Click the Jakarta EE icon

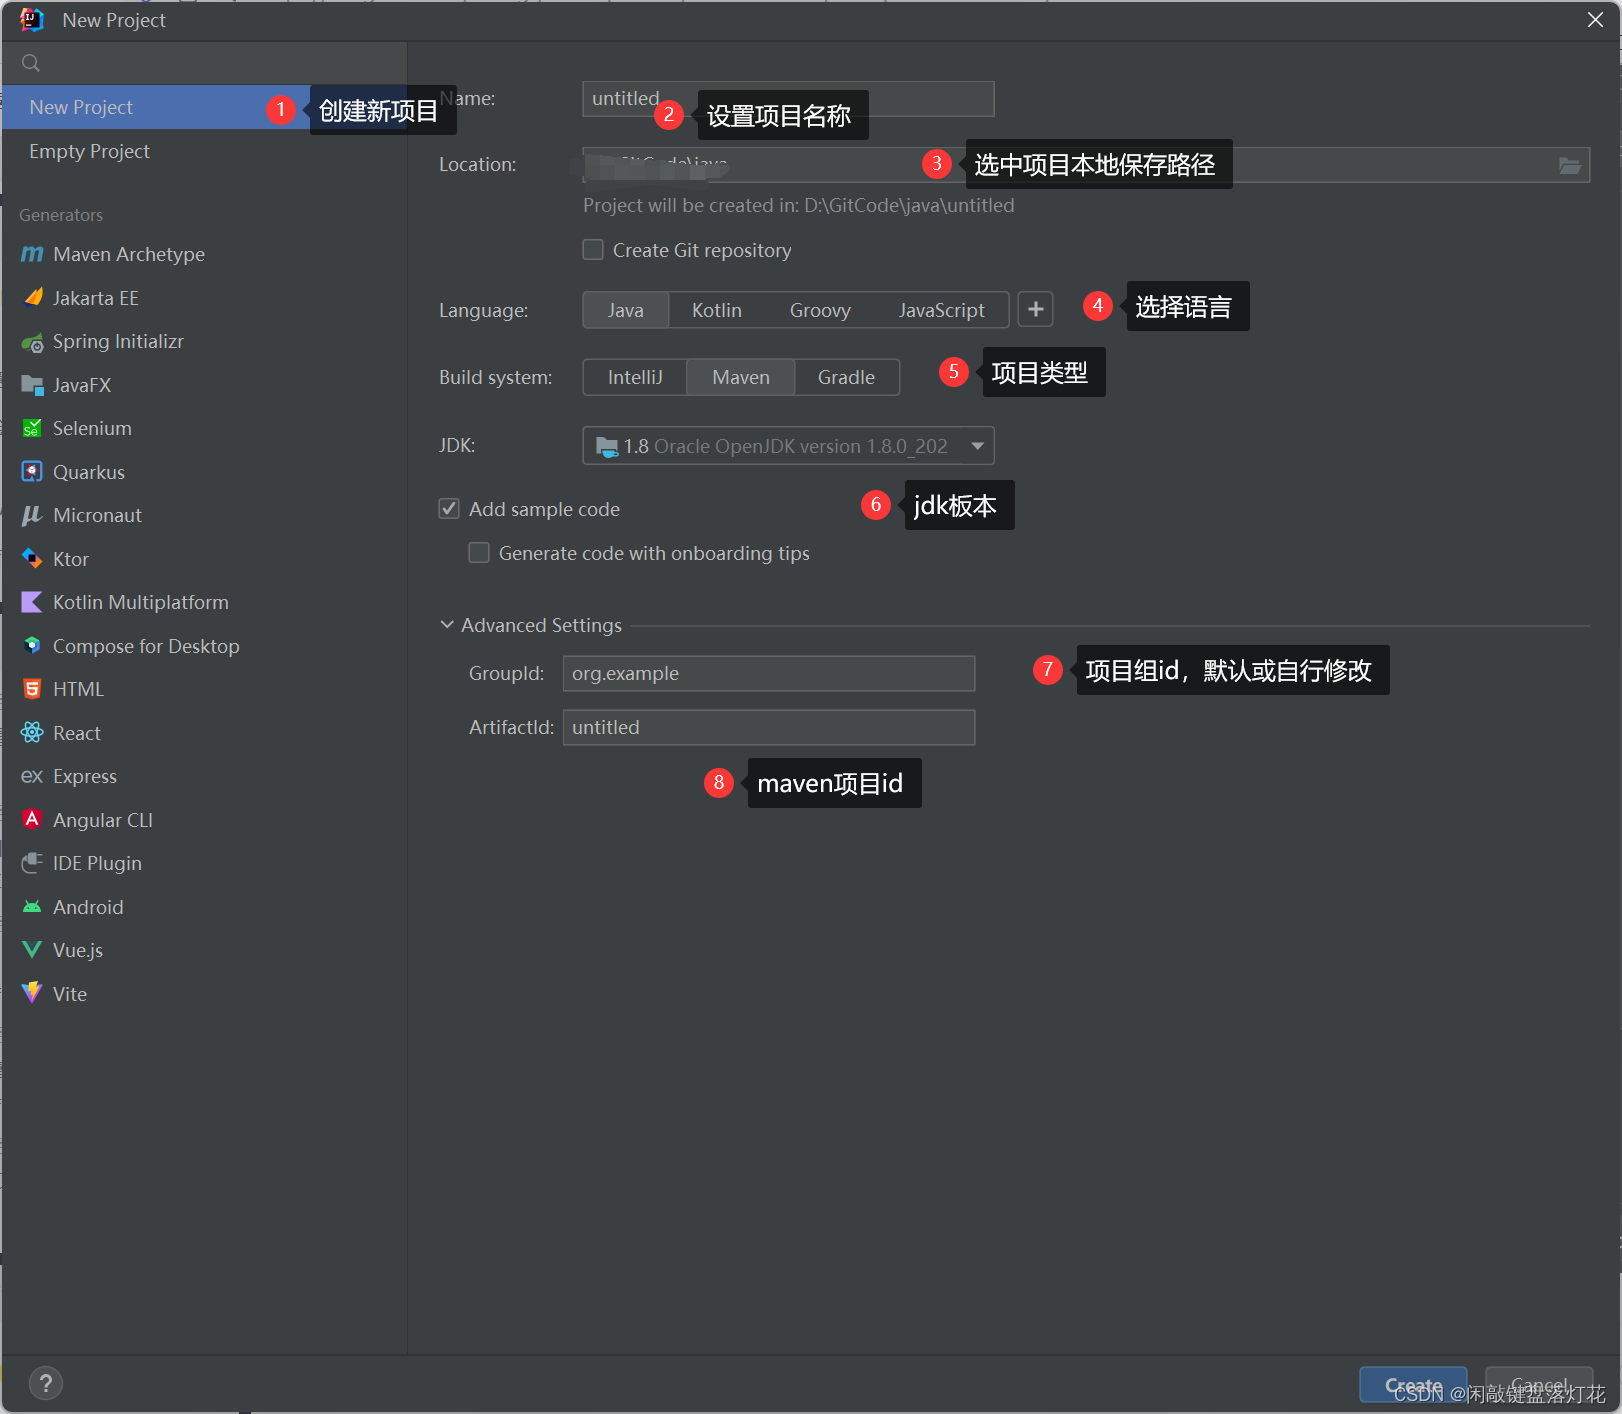[32, 297]
